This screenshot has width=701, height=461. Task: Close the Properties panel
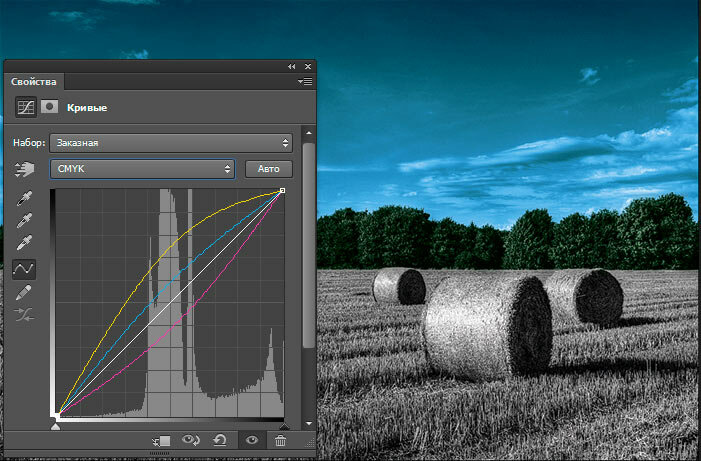click(308, 66)
